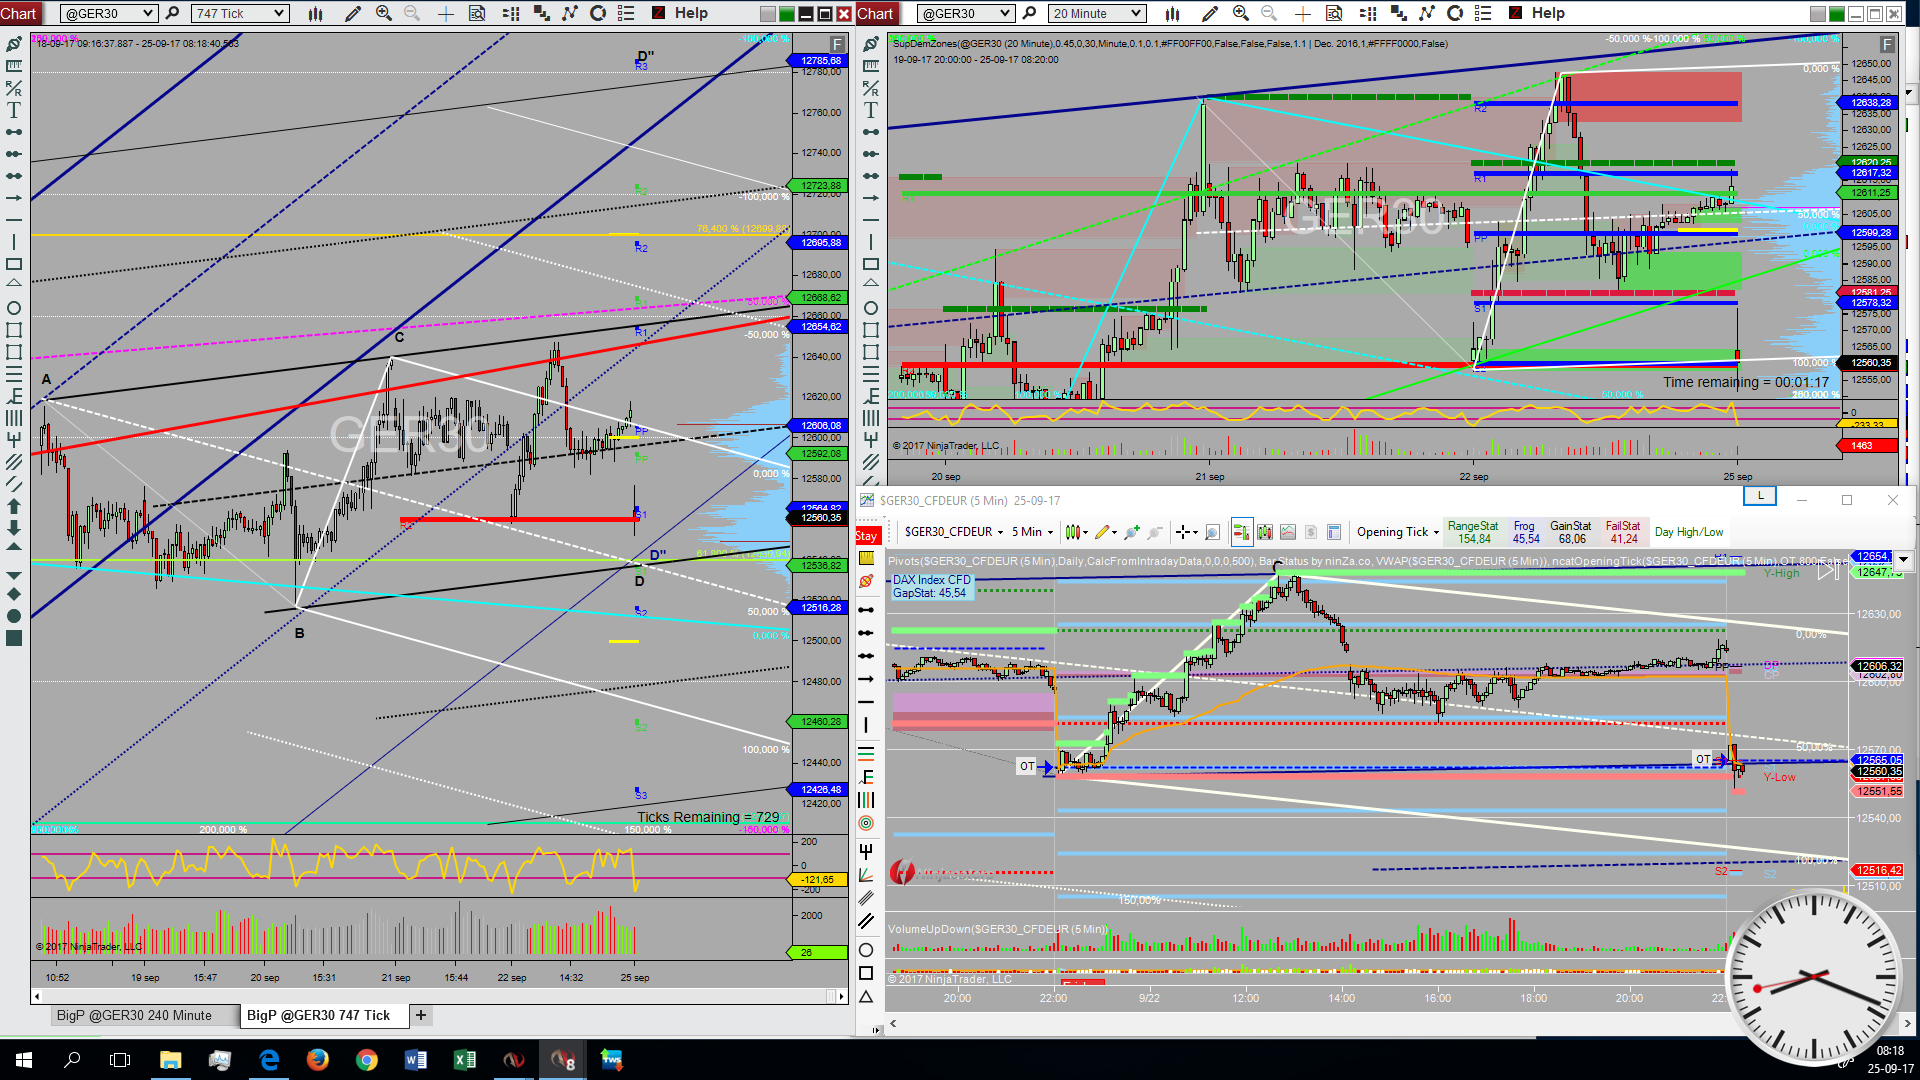Open @GER30 instrument dropdown in 20 Minute chart
Viewport: 1920px width, 1080px height.
(x=966, y=13)
